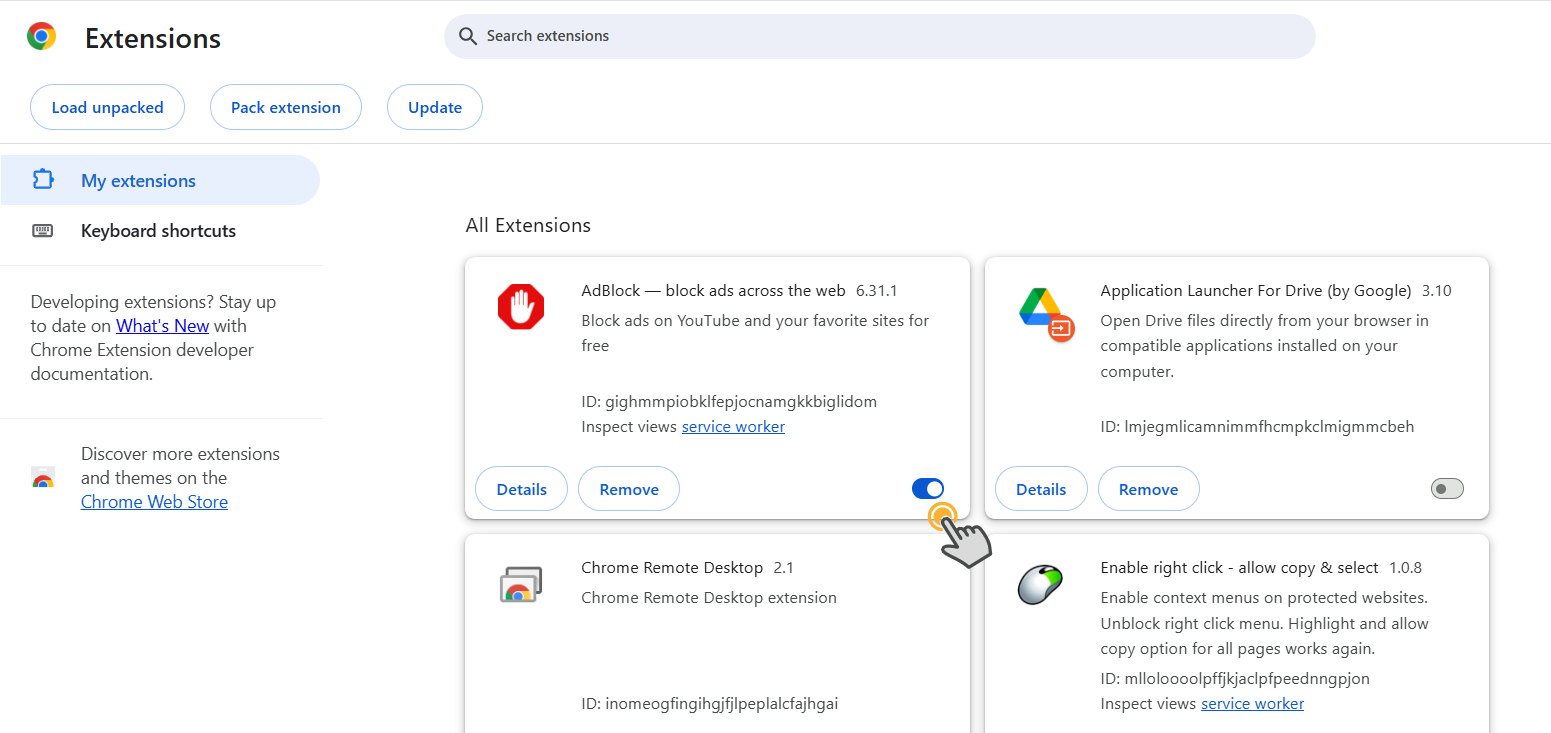Click the Extensions page title
Screen dimensions: 1551x733
click(x=153, y=38)
